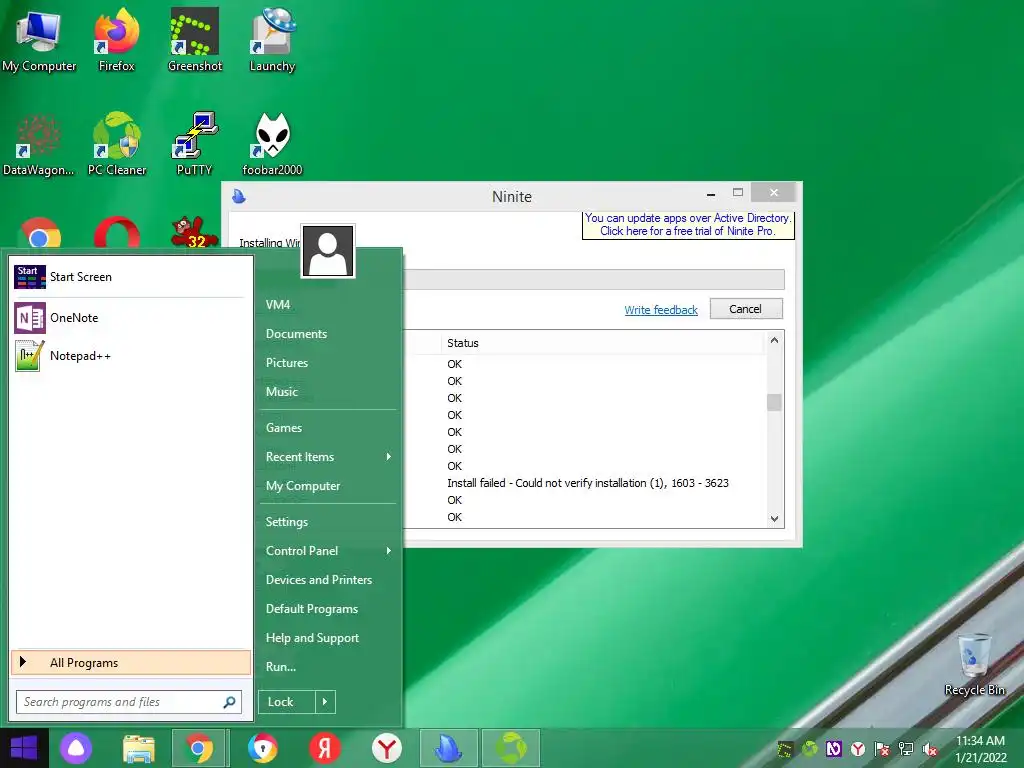Open File Explorer from the taskbar
1024x768 pixels.
pyautogui.click(x=139, y=748)
